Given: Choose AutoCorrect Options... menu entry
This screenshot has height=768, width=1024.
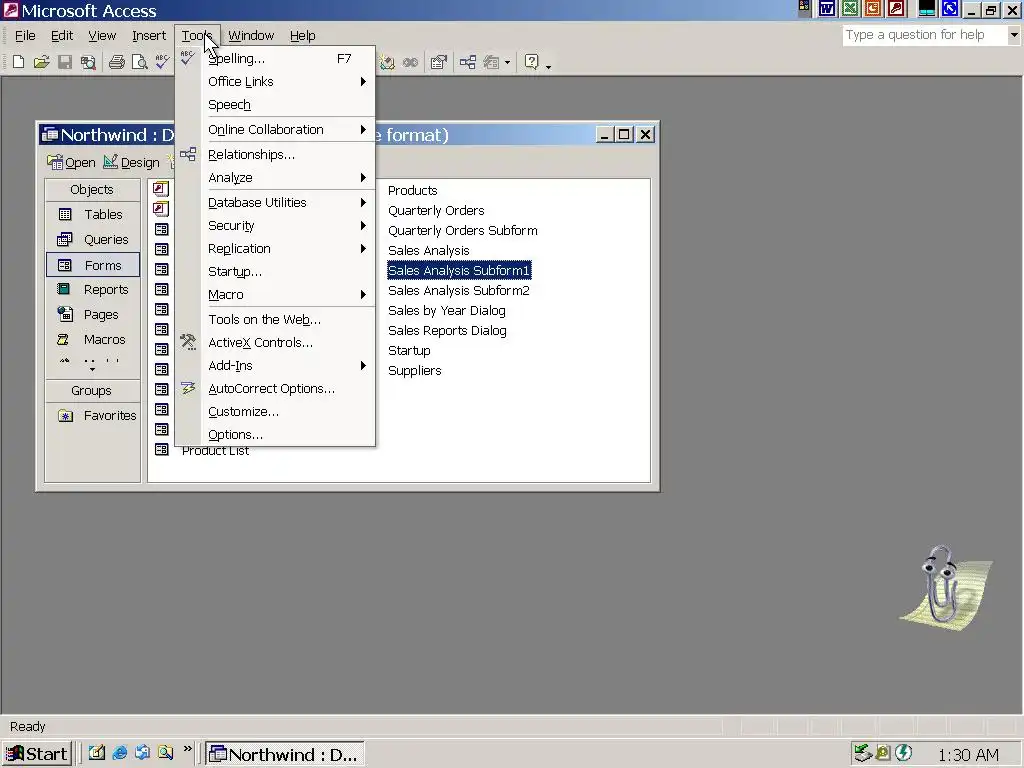Looking at the screenshot, I should [275, 389].
